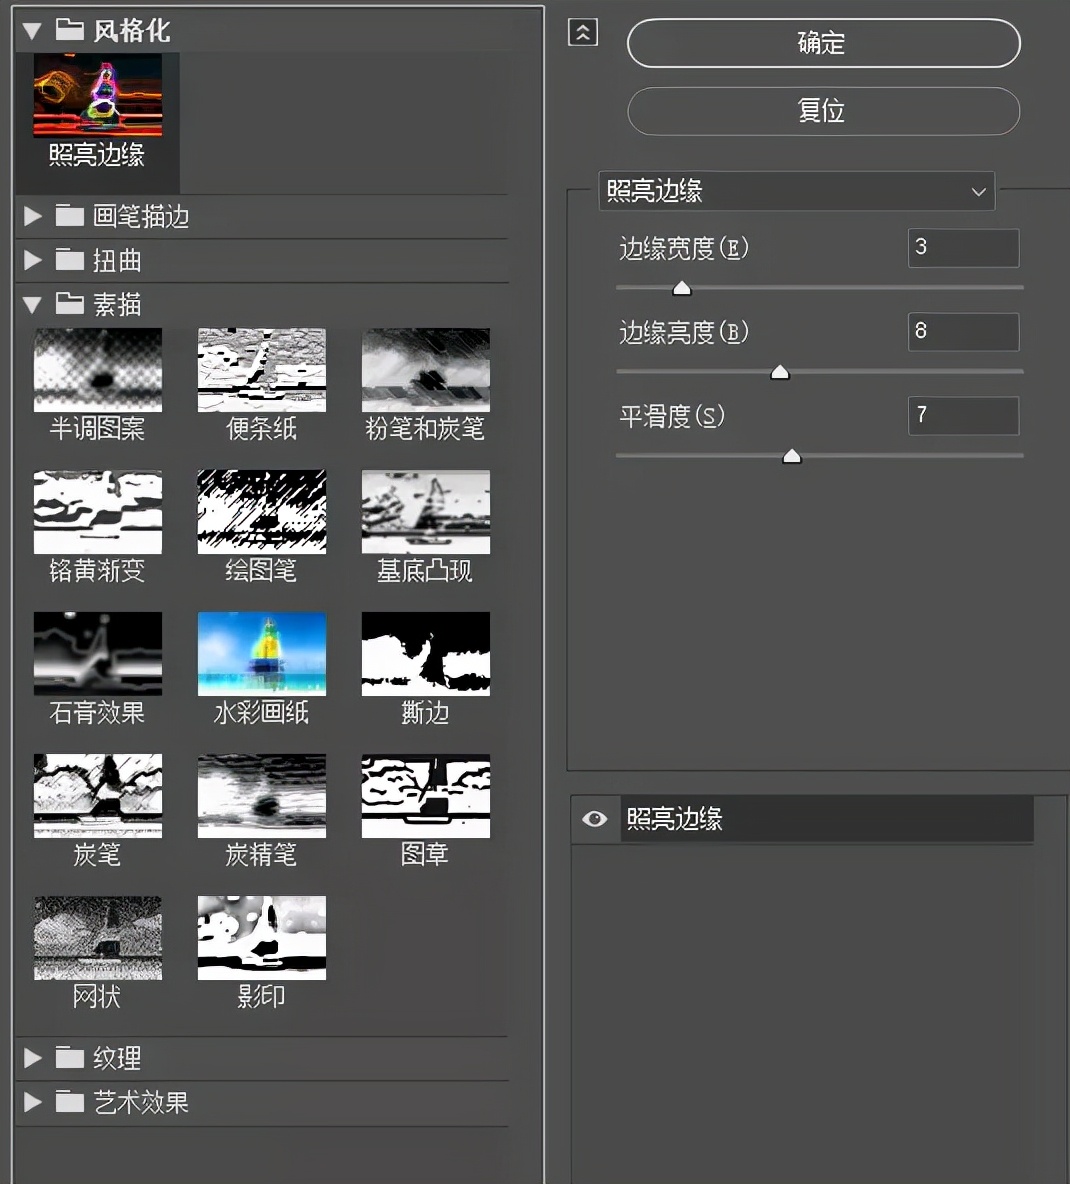
Task: Select the 网状 filter thumbnail
Action: (97, 937)
